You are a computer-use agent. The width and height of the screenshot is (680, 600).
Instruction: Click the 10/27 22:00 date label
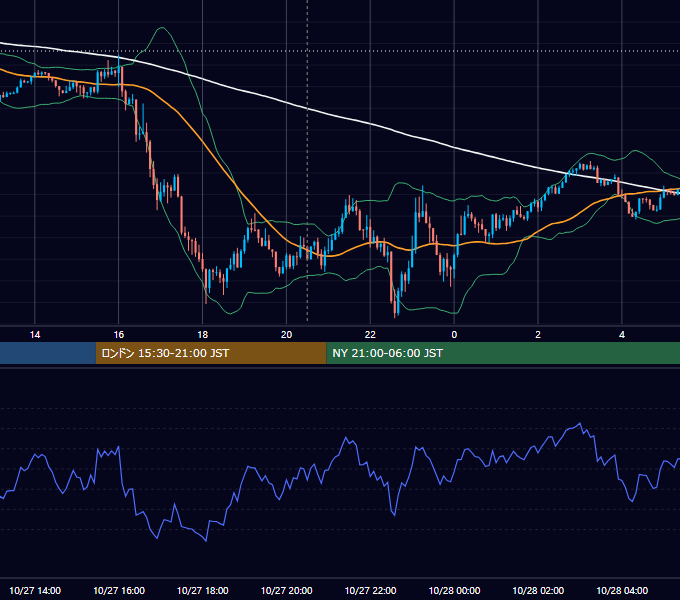tap(370, 590)
